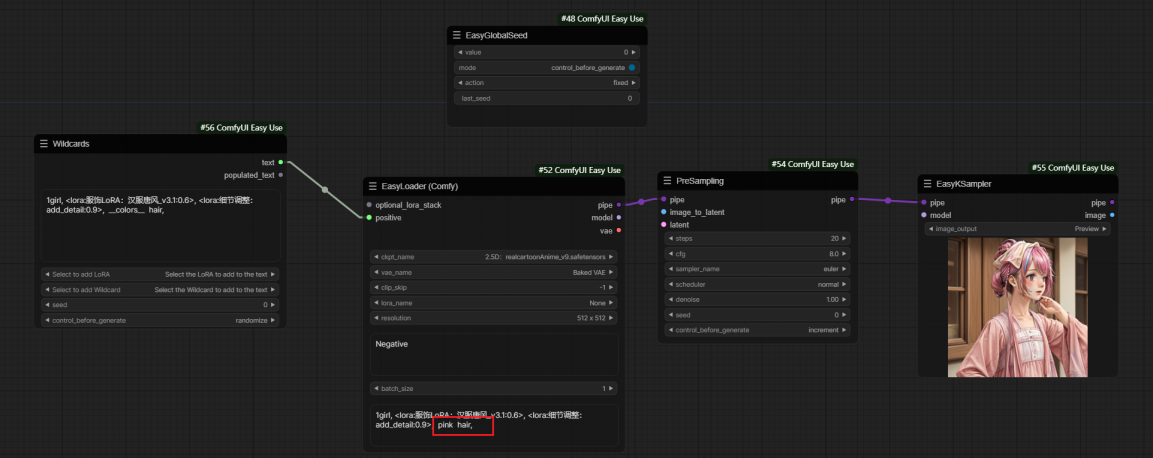Click the PreSampling latent input socket

tap(664, 225)
